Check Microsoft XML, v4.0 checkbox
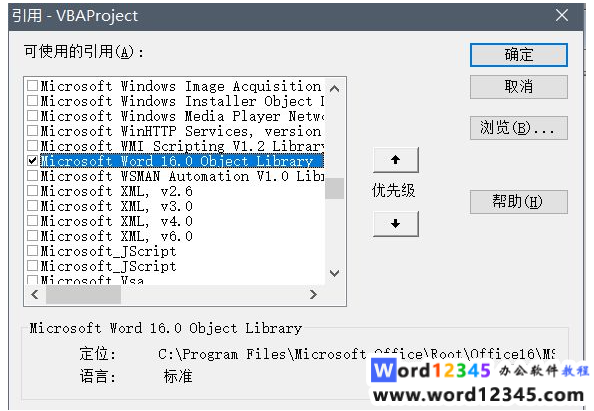The width and height of the screenshot is (594, 411). (33, 221)
